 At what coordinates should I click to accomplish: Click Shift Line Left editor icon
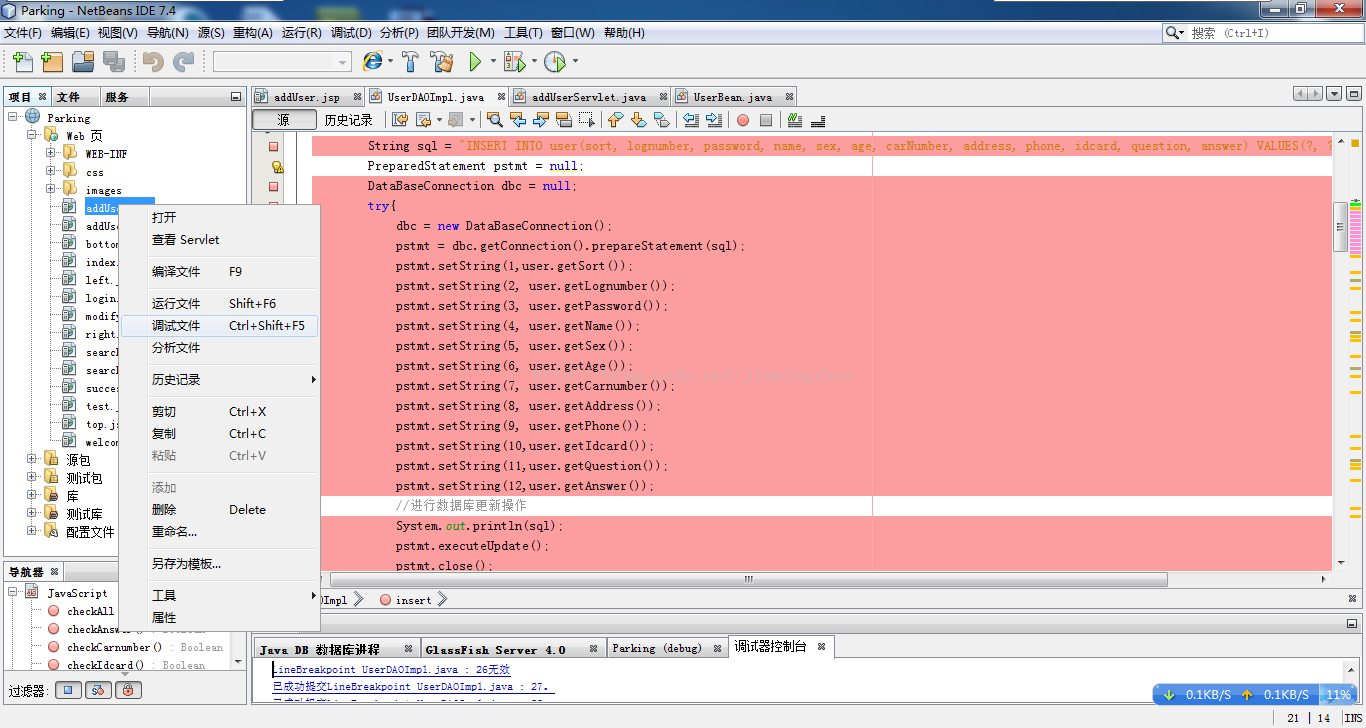(x=691, y=120)
